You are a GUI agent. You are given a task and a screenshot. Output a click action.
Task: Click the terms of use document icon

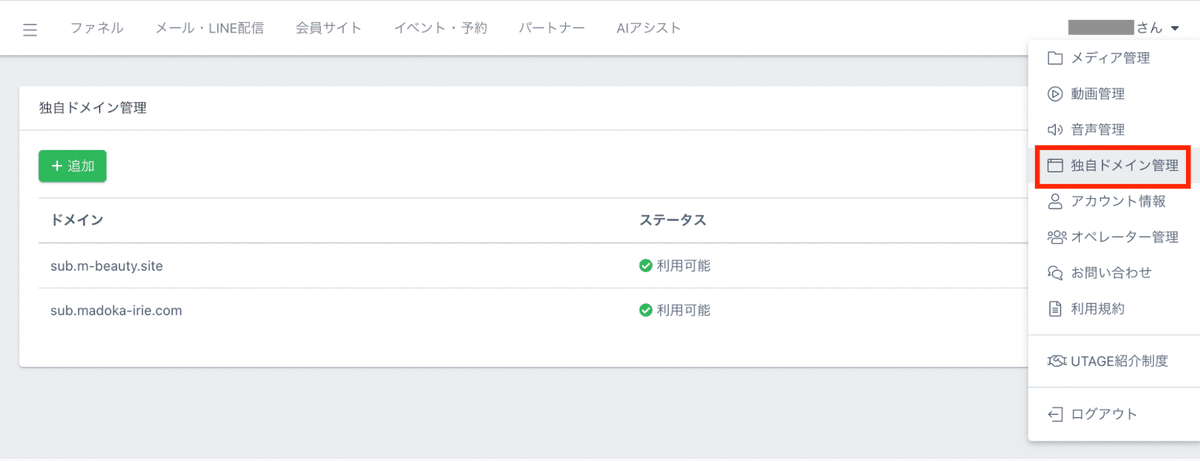click(x=1054, y=309)
